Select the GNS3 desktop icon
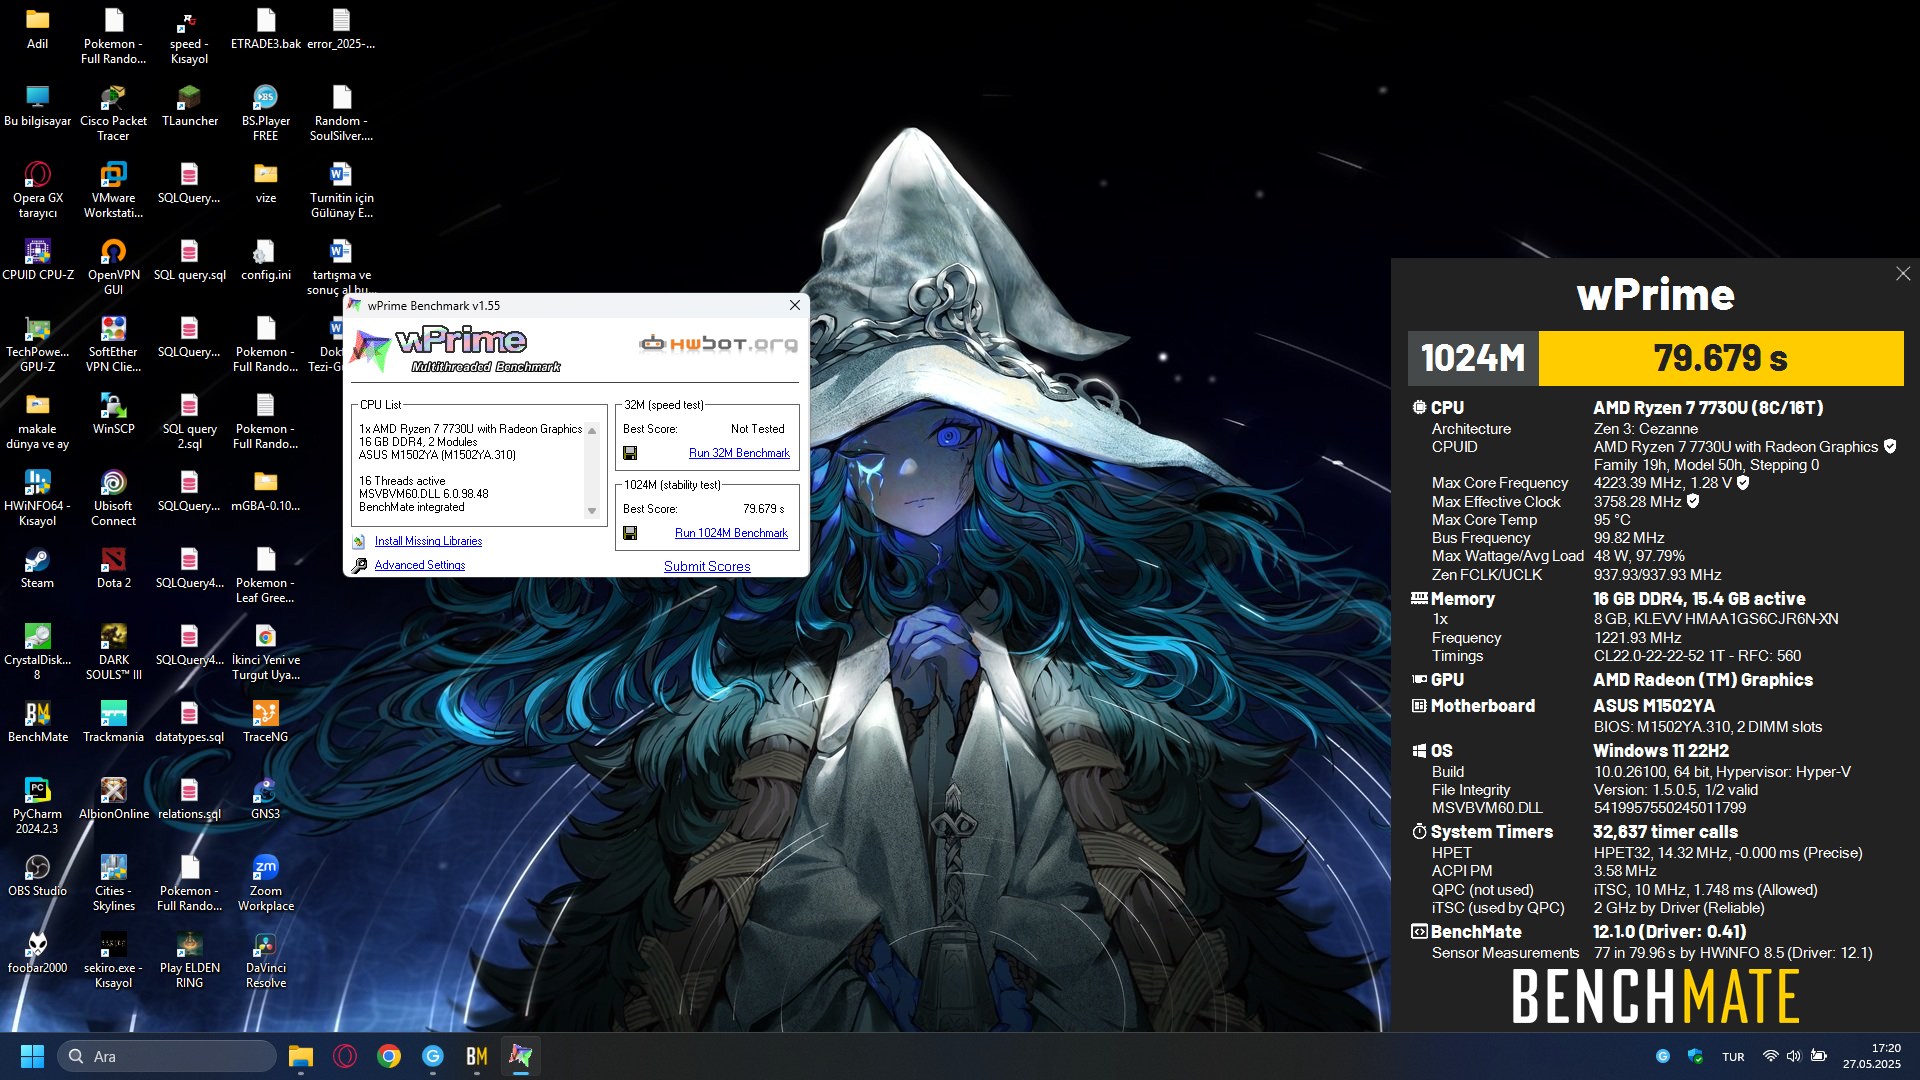This screenshot has height=1080, width=1920. point(265,798)
